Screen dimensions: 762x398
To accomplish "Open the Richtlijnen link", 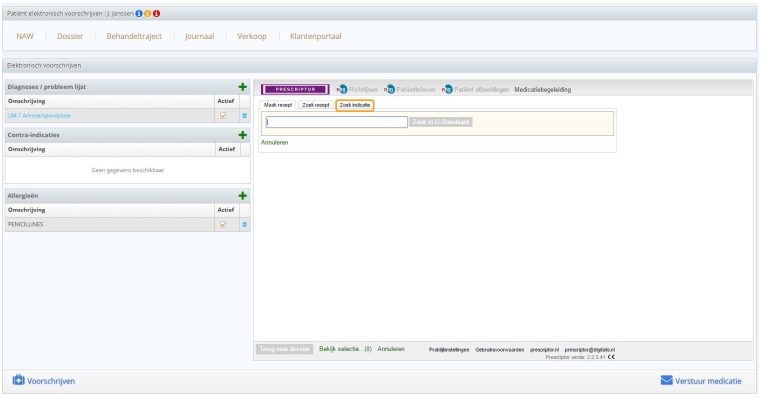I will (x=363, y=89).
